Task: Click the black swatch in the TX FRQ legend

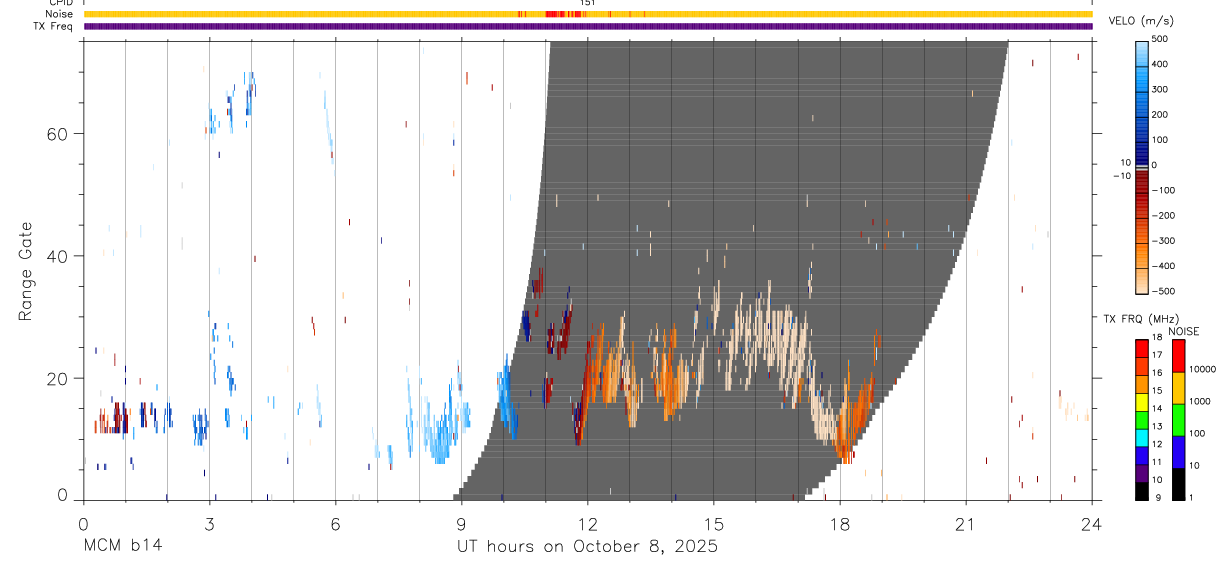Action: point(1142,490)
